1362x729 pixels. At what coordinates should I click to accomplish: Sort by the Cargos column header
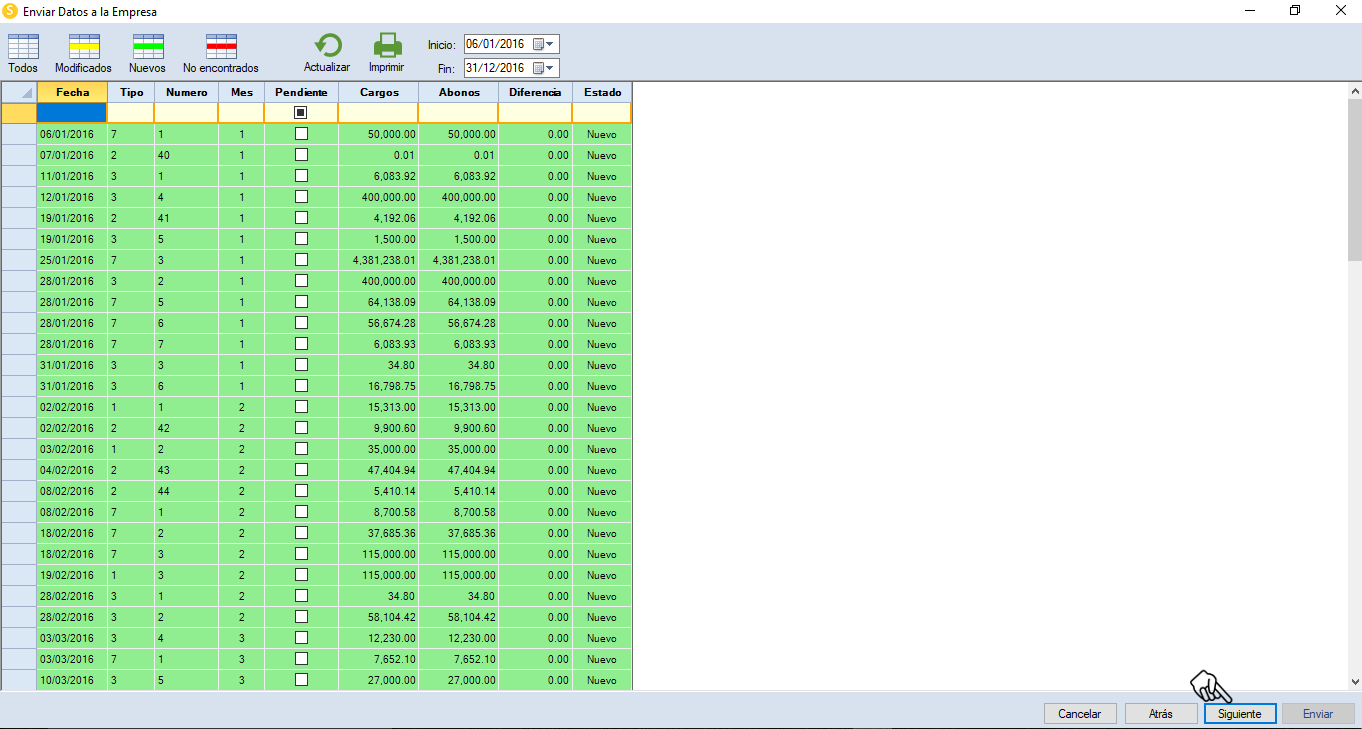(x=379, y=92)
